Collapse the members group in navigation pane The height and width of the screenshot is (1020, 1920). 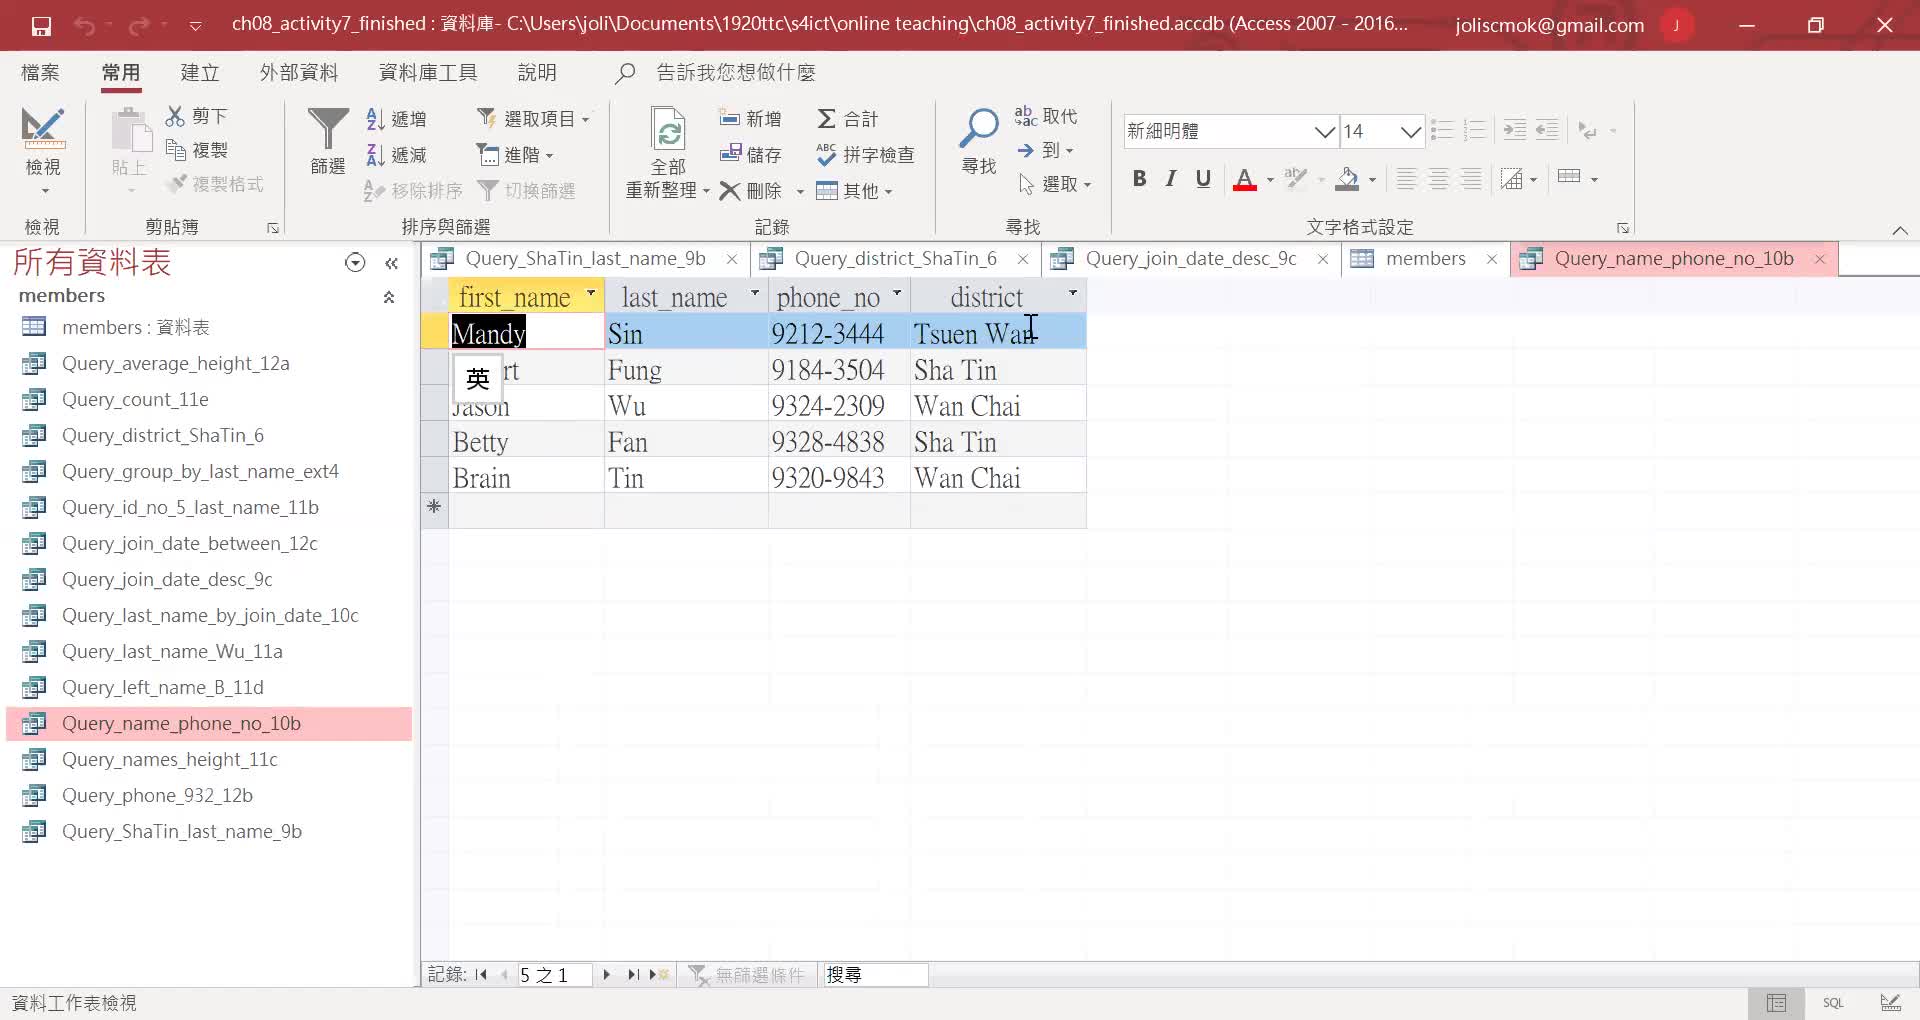389,297
